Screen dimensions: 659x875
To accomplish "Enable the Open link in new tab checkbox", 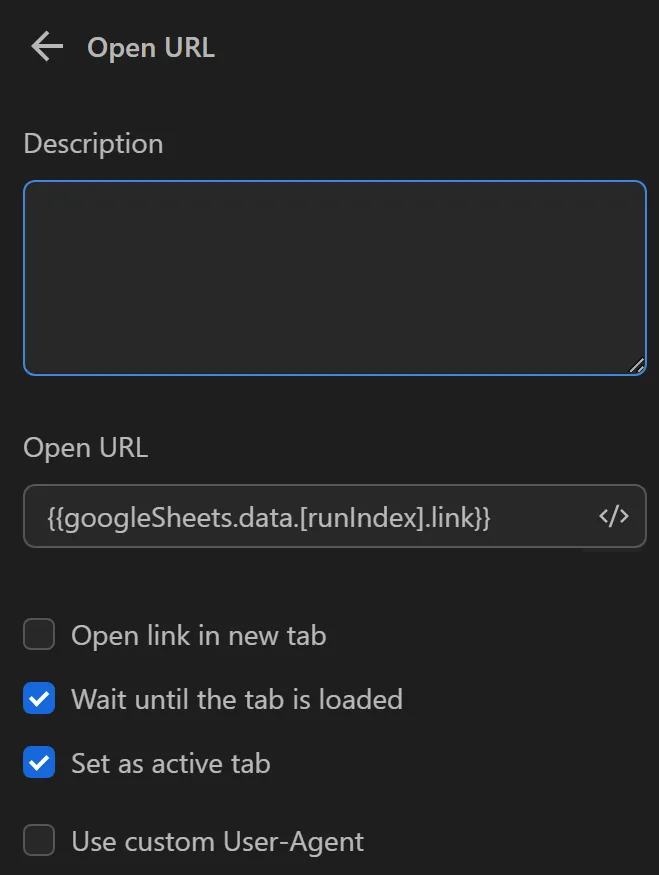I will 38,634.
